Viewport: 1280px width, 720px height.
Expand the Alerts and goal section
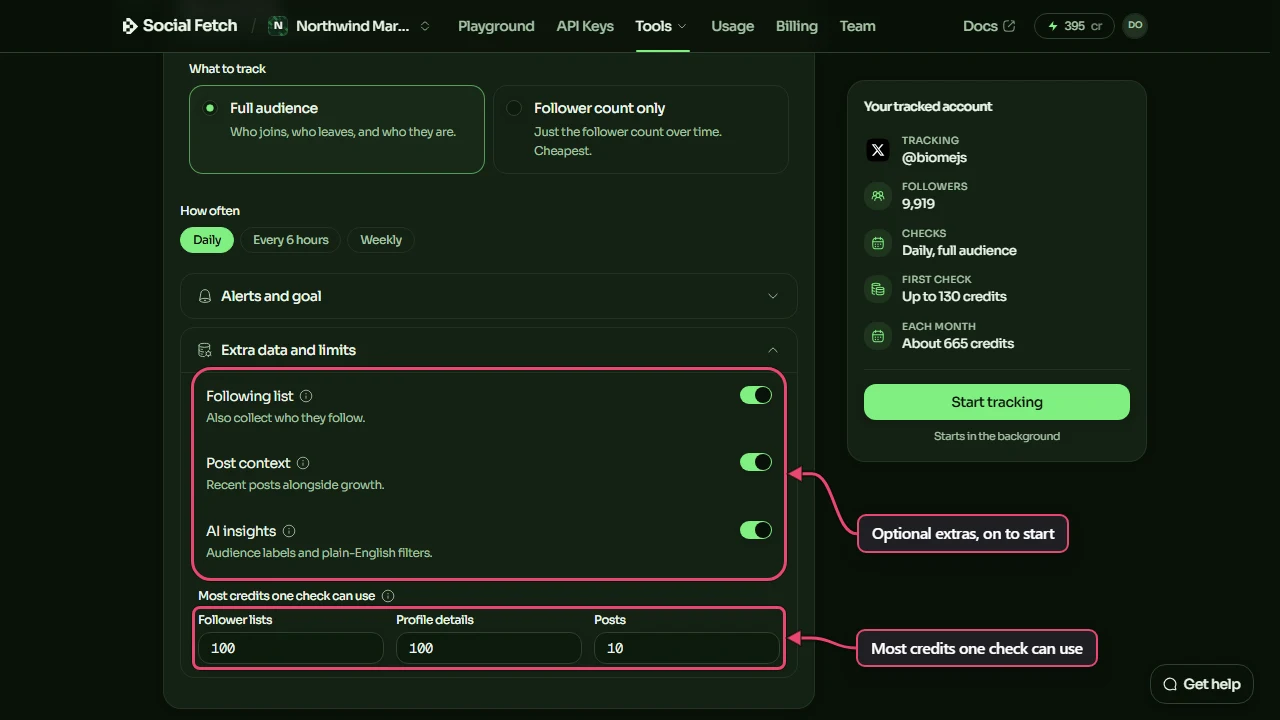[x=489, y=296]
